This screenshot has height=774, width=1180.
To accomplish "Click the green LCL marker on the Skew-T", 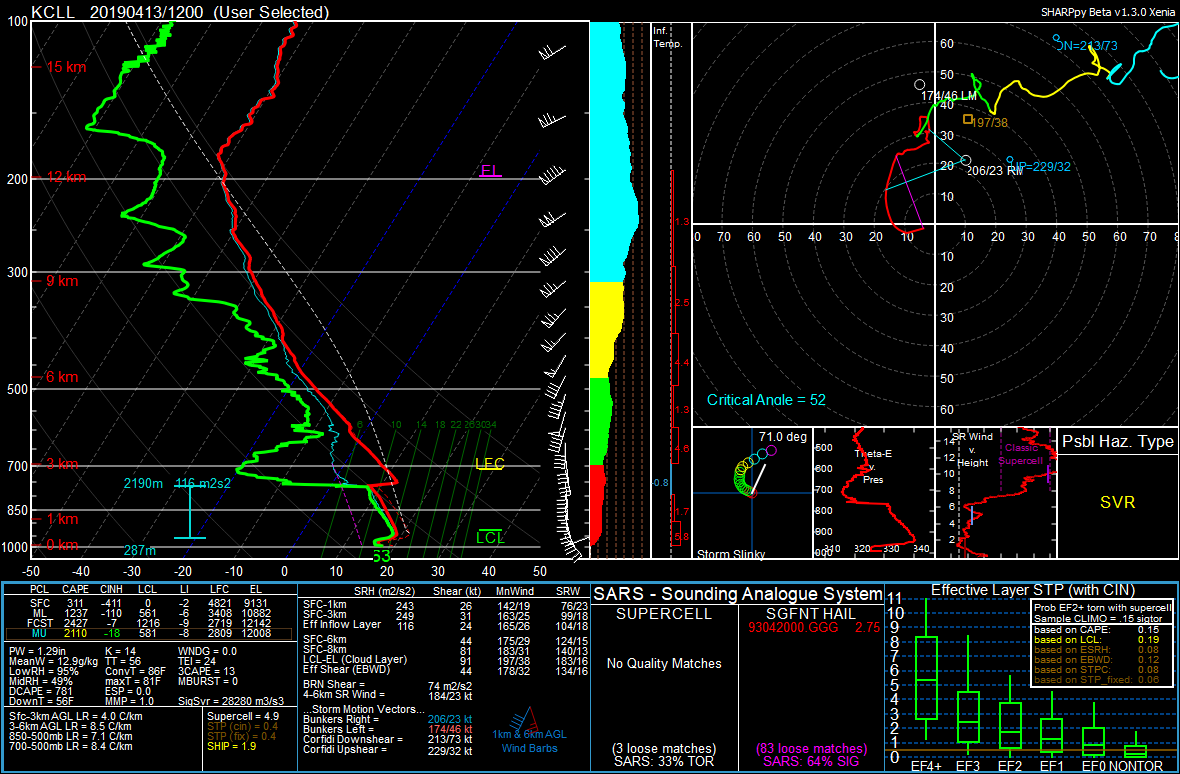I will point(491,537).
